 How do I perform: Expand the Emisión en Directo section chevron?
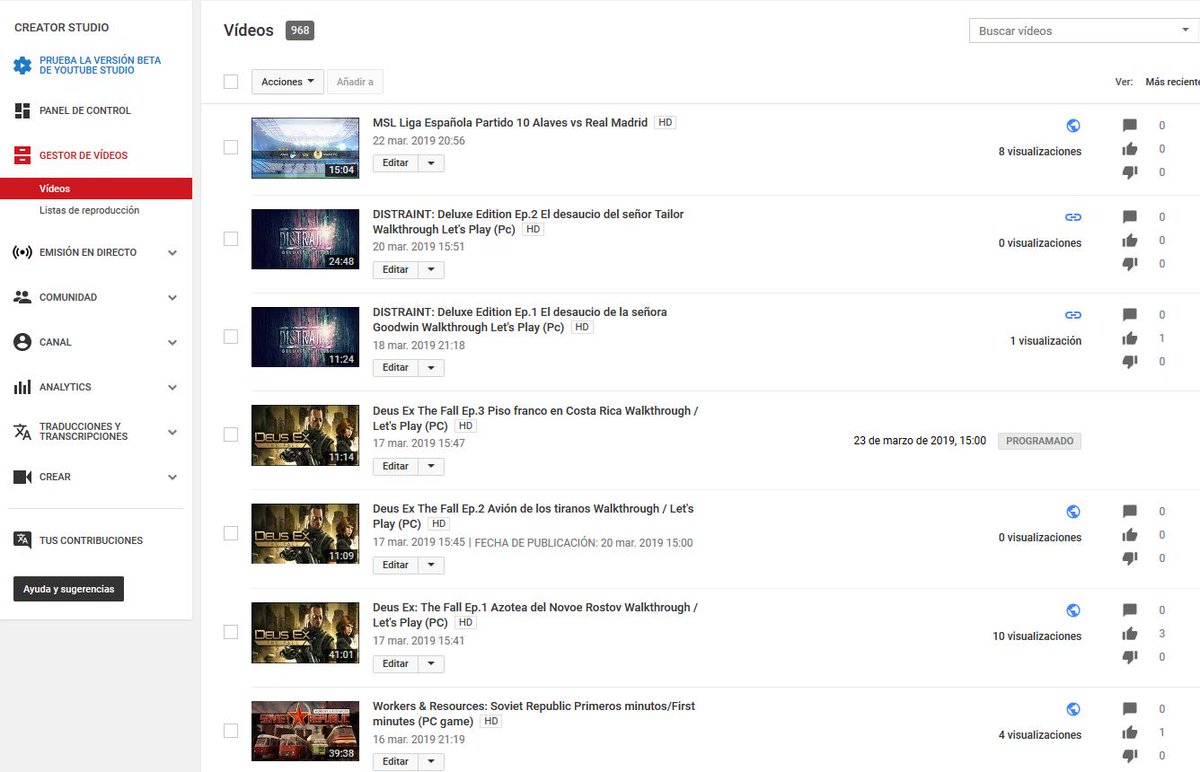172,253
